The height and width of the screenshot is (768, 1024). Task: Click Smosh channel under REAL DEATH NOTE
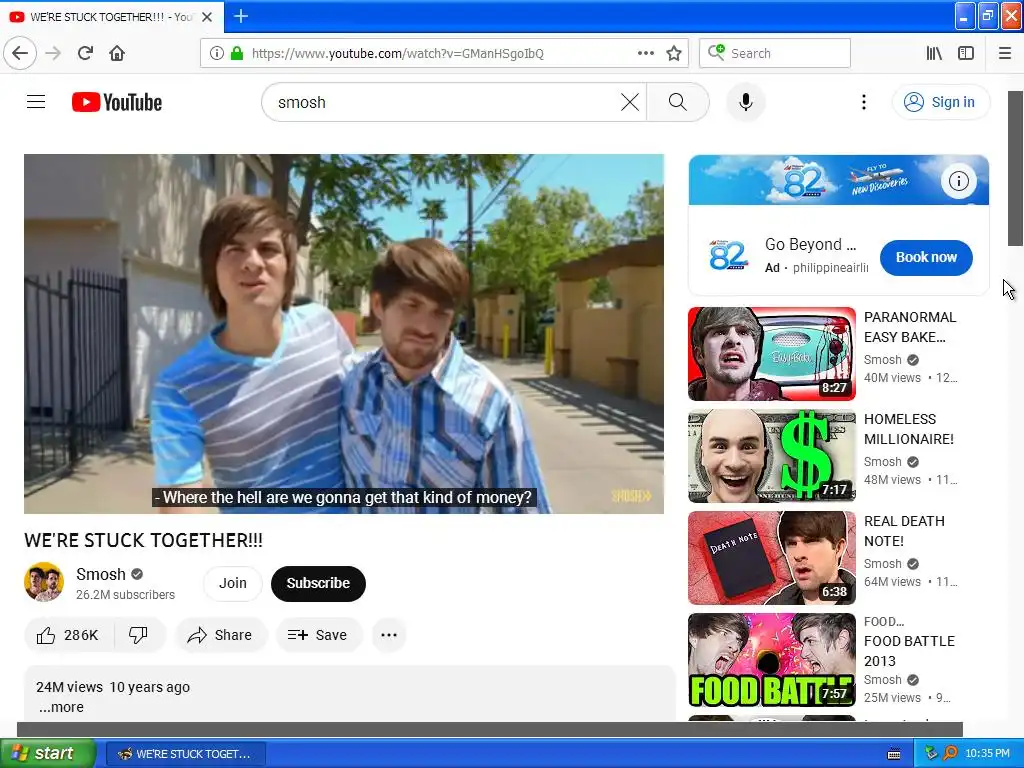[x=882, y=564]
